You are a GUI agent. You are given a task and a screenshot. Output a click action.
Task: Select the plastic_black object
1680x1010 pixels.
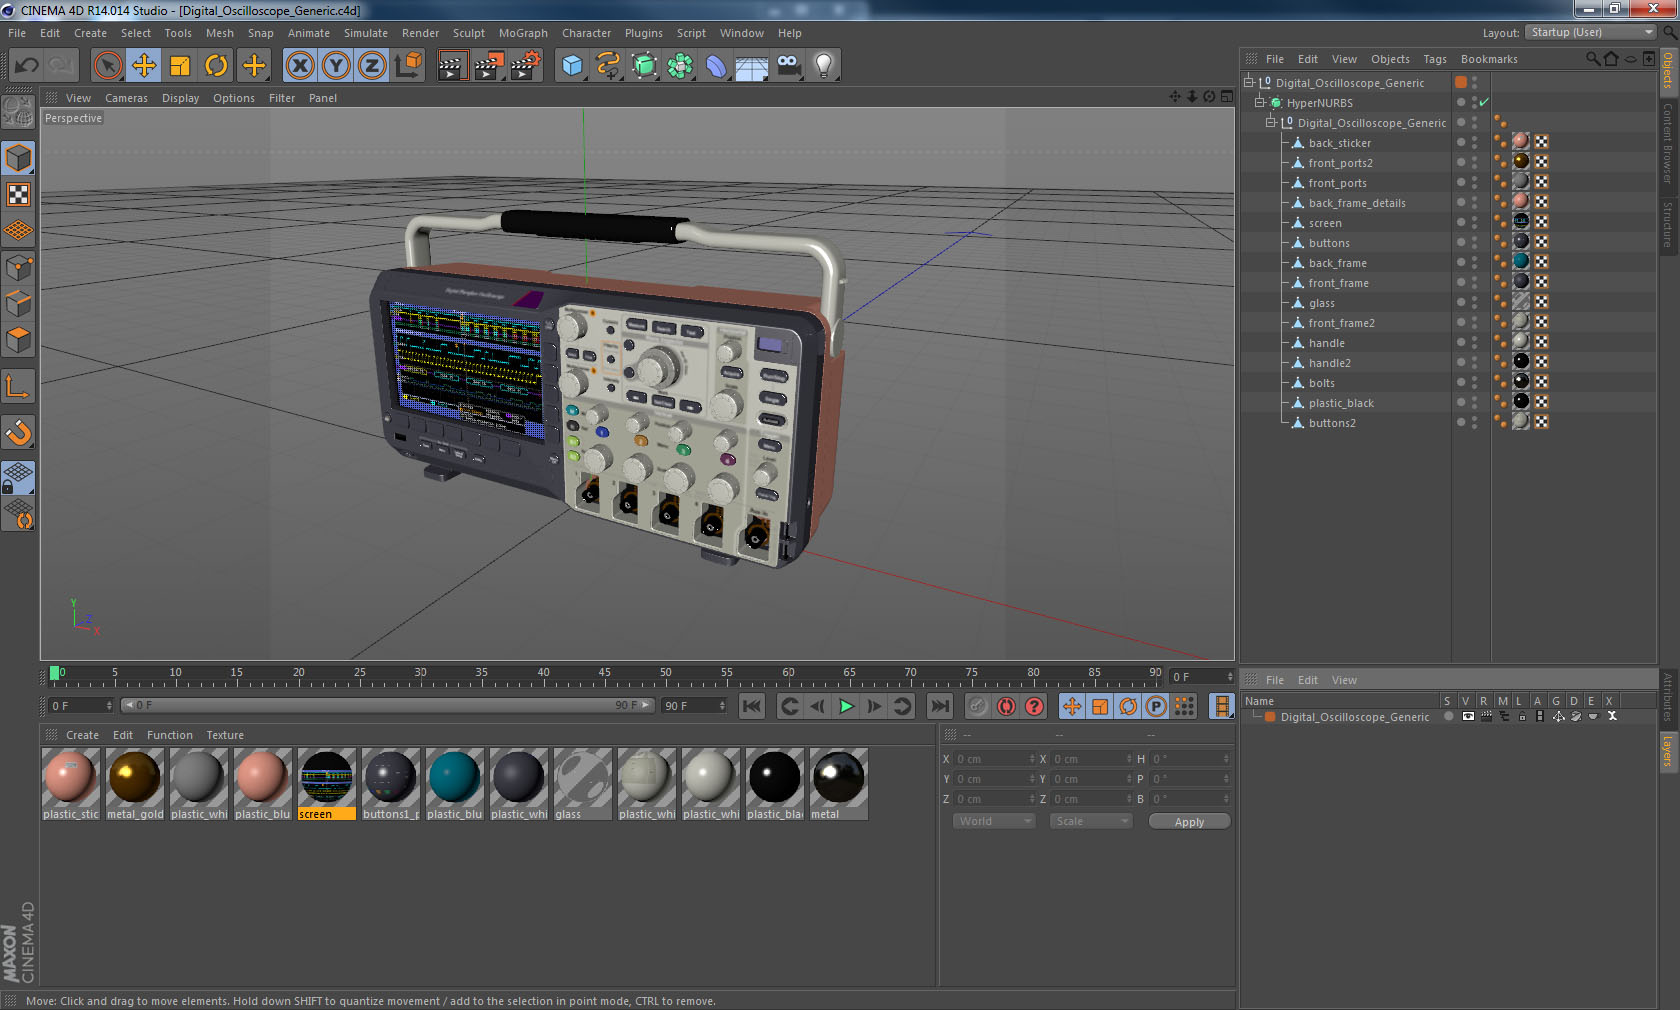1341,403
